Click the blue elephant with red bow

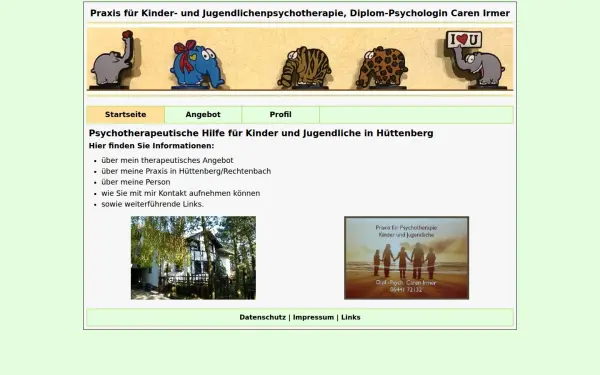(x=196, y=64)
